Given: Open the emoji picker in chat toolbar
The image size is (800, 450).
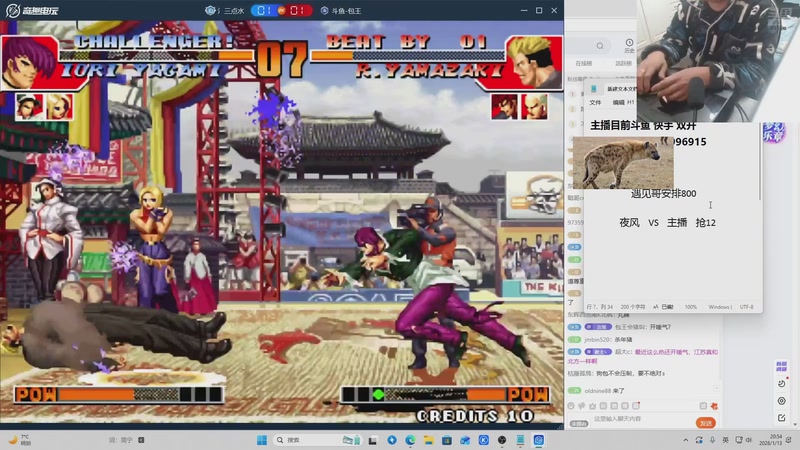Looking at the screenshot, I should (571, 406).
